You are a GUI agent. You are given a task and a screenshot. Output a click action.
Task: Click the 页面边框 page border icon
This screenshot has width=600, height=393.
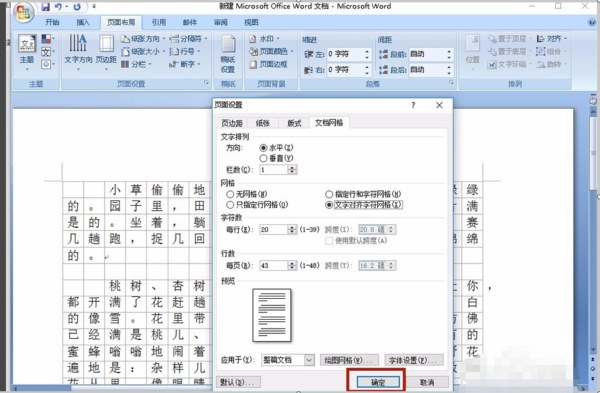[x=268, y=64]
